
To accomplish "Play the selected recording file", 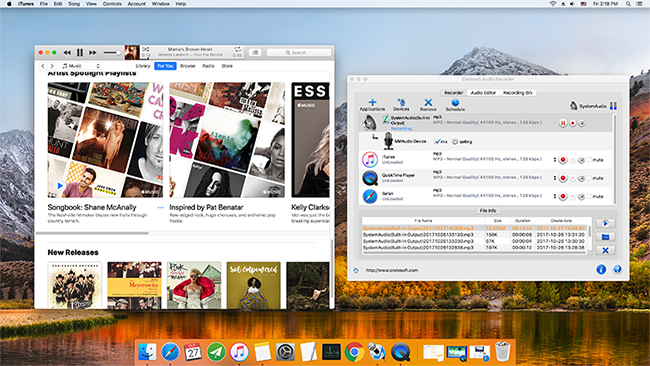I will pyautogui.click(x=605, y=223).
